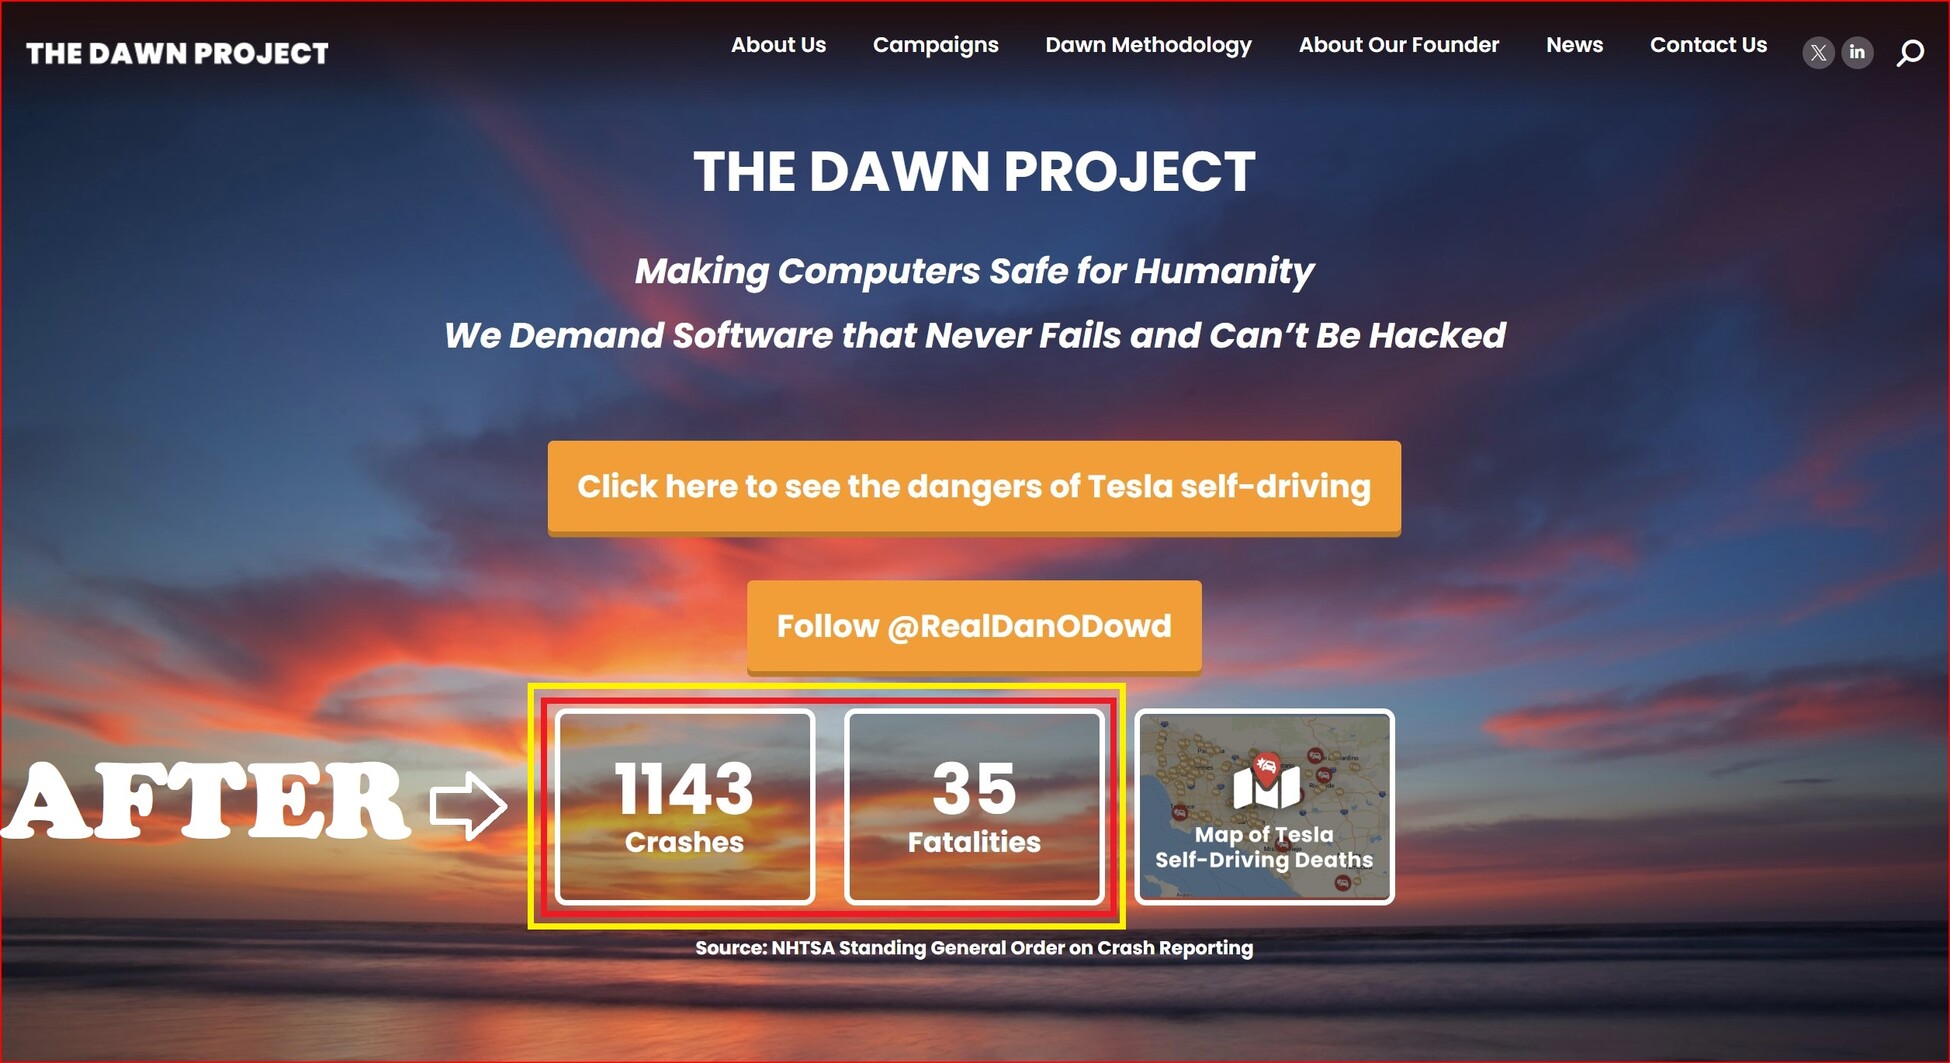
Task: Click The Dawn Project logo in header
Action: pyautogui.click(x=177, y=53)
